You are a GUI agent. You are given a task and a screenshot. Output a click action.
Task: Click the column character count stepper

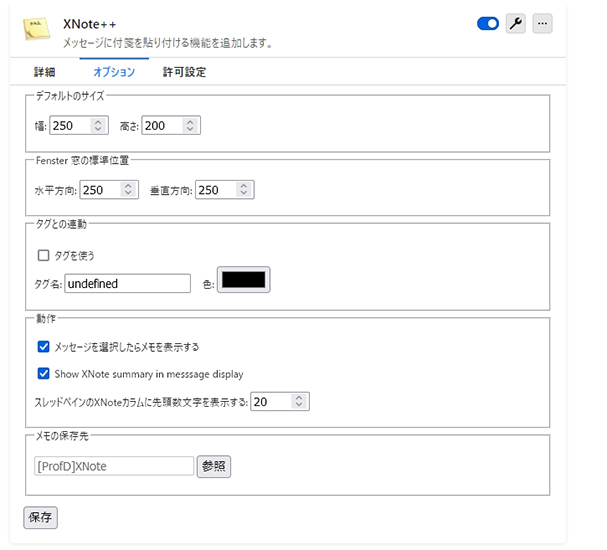[300, 401]
